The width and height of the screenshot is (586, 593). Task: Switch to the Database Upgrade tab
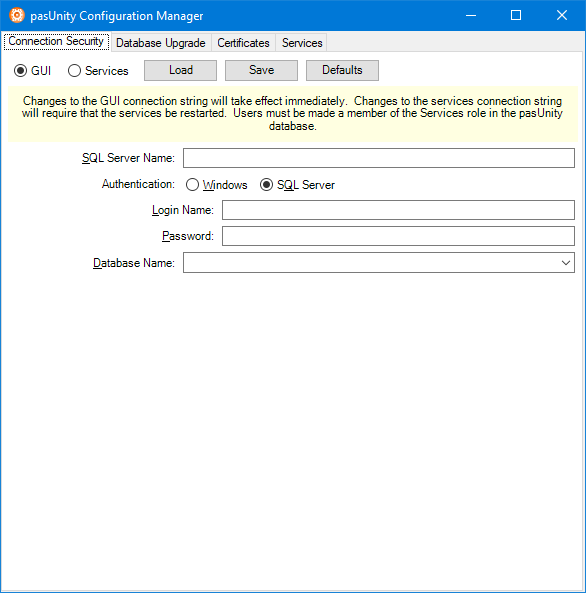tap(161, 43)
